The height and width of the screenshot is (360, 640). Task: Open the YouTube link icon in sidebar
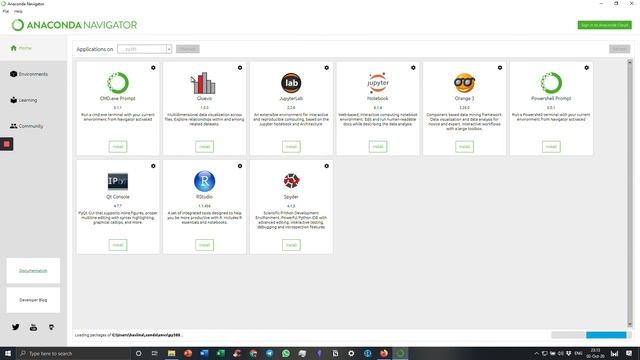coord(33,327)
